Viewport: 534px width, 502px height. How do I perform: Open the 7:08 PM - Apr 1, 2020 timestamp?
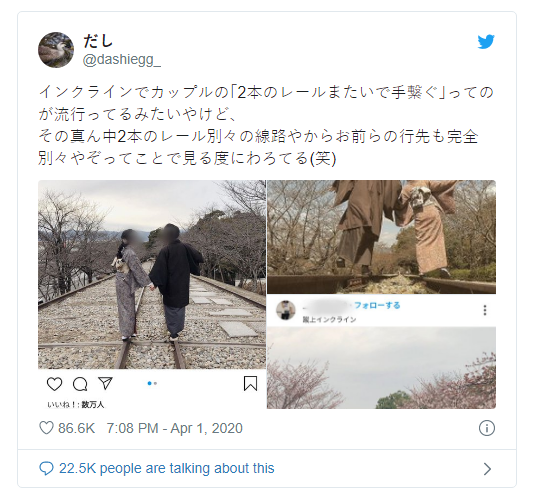(174, 428)
